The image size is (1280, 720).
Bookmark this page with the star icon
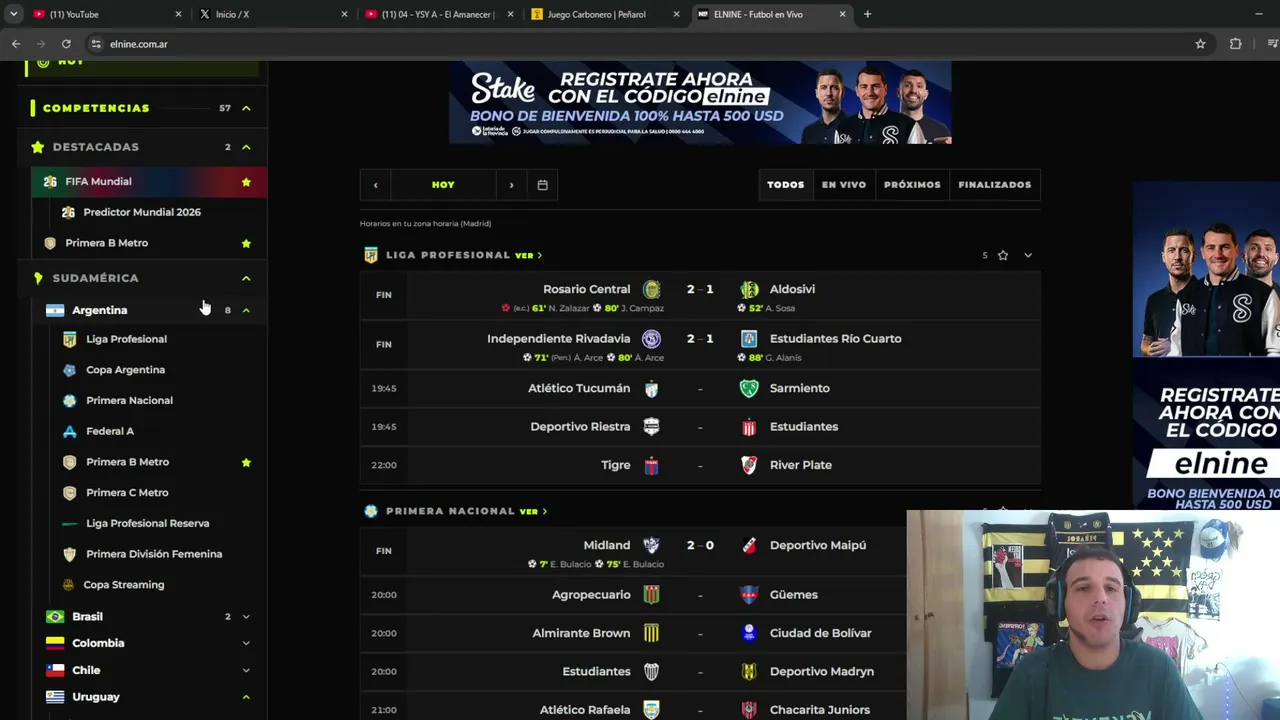point(1200,44)
